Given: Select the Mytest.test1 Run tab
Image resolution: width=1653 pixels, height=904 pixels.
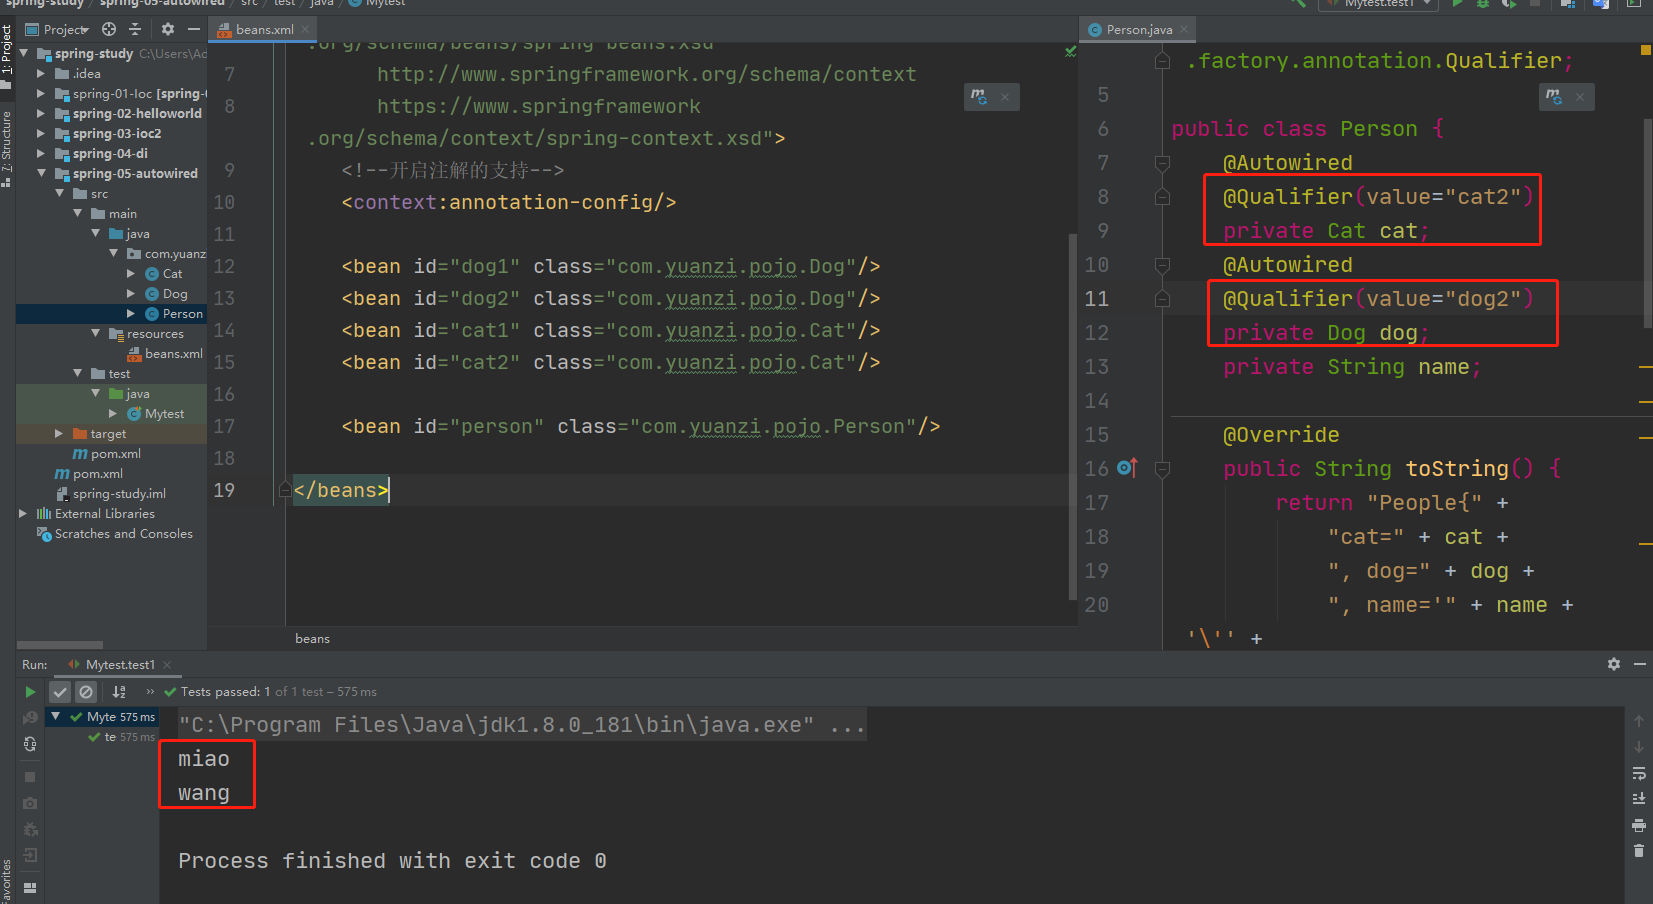Looking at the screenshot, I should click(x=119, y=665).
